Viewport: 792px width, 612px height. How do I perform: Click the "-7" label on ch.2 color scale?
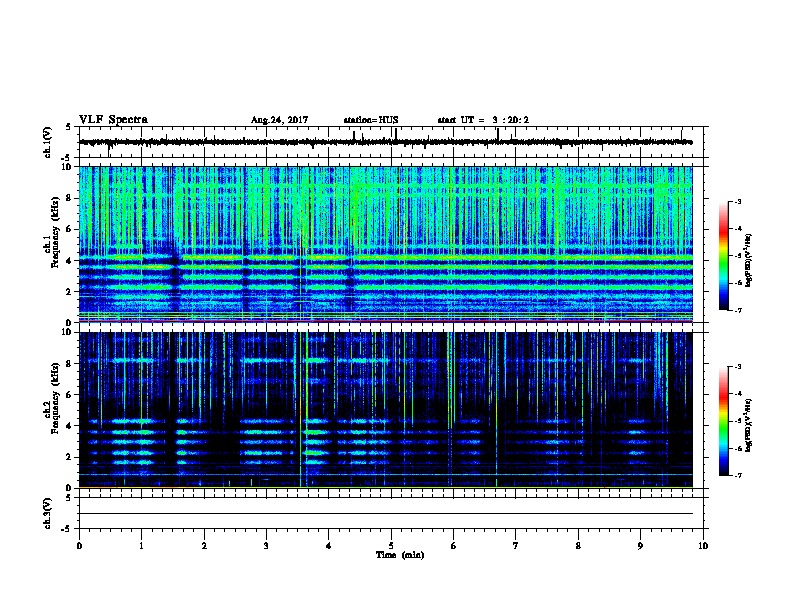click(737, 476)
